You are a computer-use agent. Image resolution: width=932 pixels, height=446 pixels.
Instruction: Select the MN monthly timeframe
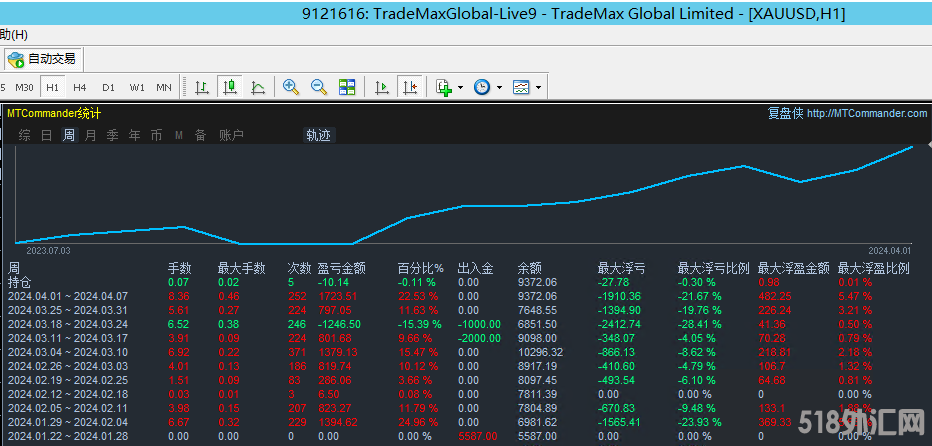point(164,88)
